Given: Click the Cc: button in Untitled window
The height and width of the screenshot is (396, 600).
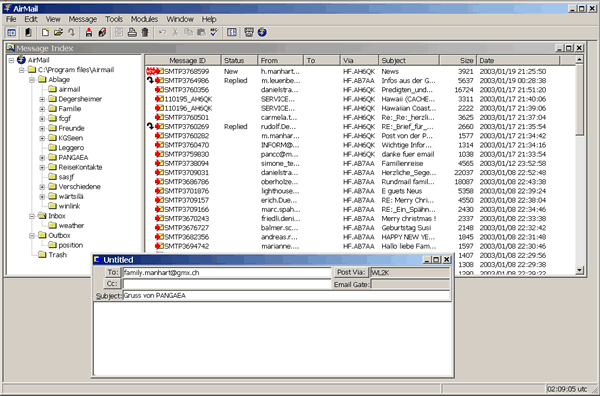Looking at the screenshot, I should 112,284.
